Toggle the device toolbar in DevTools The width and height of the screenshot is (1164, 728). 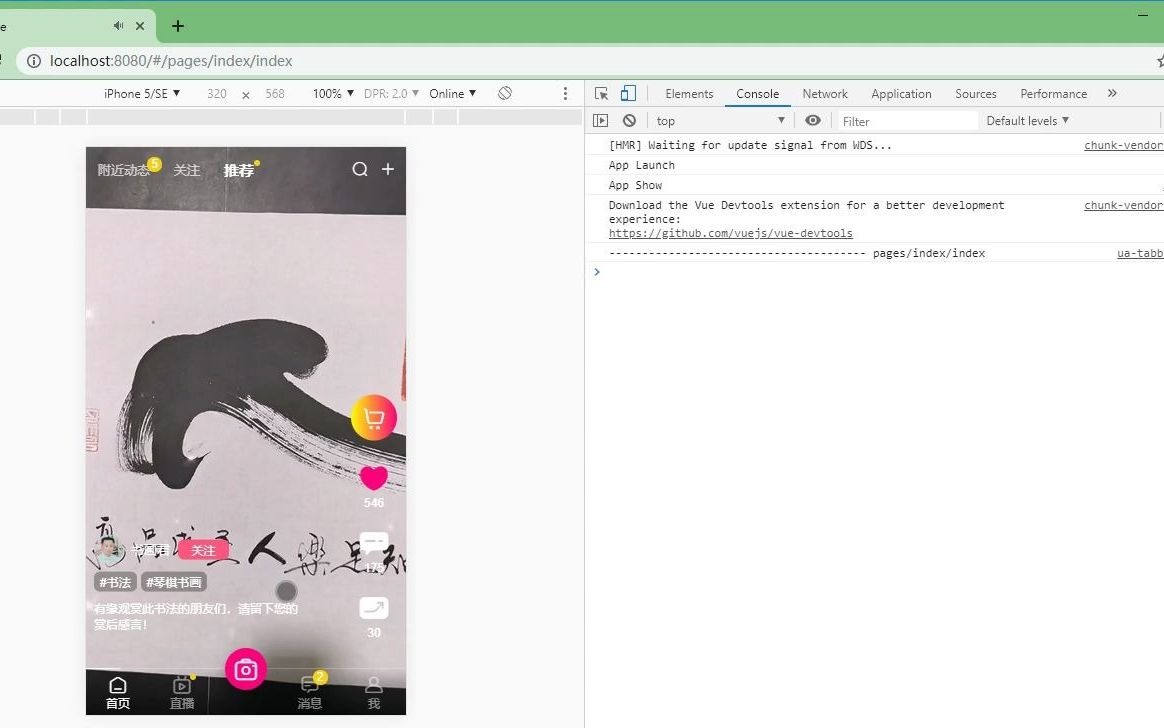tap(627, 93)
